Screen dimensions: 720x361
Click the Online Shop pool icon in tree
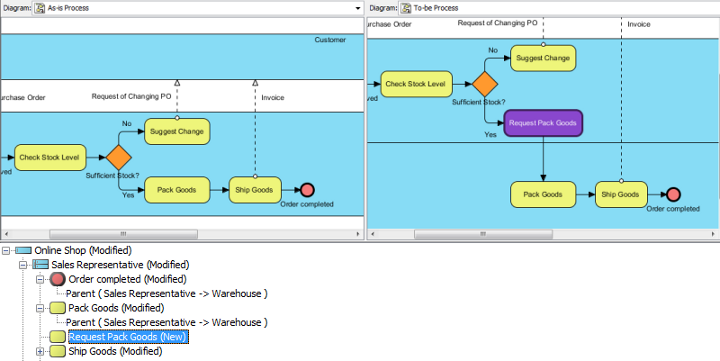(23, 251)
